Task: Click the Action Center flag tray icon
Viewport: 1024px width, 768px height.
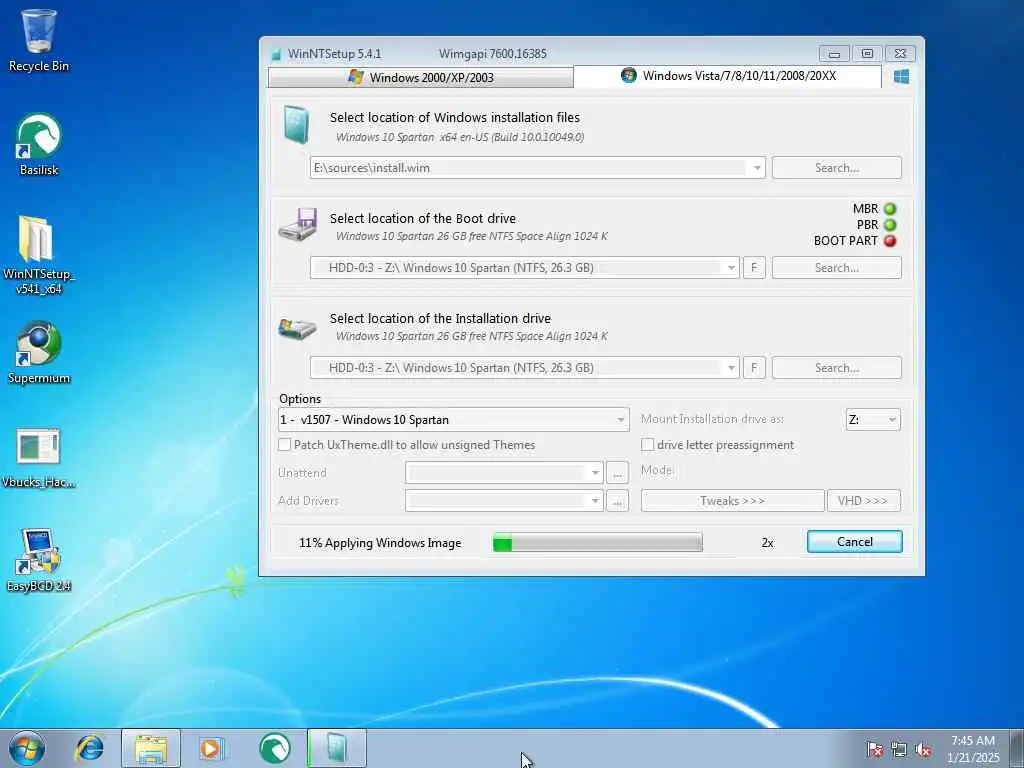Action: pos(874,749)
